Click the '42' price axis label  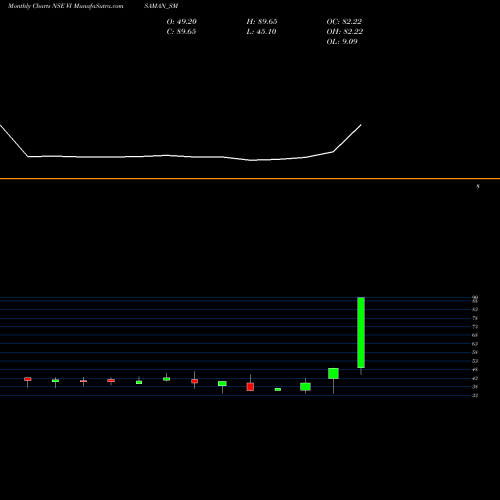coord(475,378)
